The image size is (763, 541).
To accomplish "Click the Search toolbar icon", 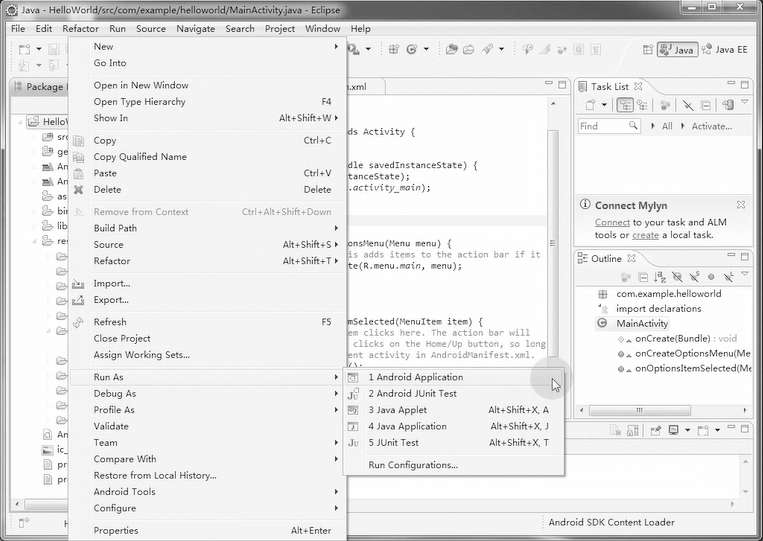I will [x=488, y=49].
